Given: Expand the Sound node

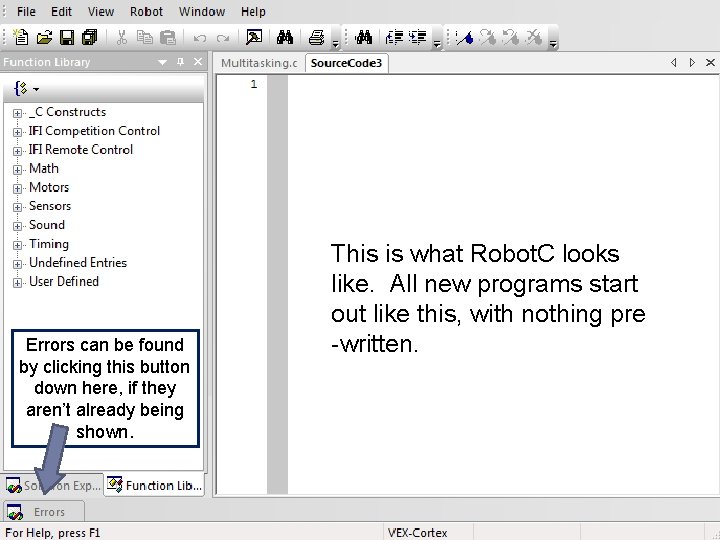Looking at the screenshot, I should (x=17, y=226).
